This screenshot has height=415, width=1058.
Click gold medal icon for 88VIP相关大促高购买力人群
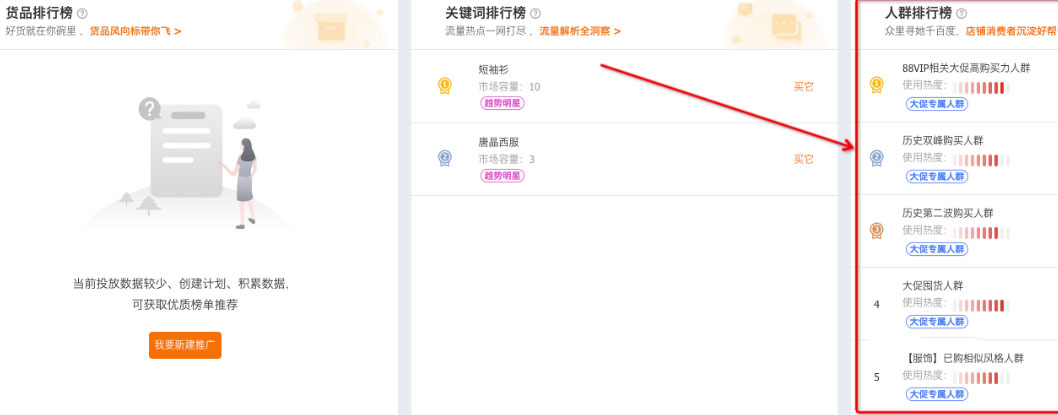click(x=877, y=85)
